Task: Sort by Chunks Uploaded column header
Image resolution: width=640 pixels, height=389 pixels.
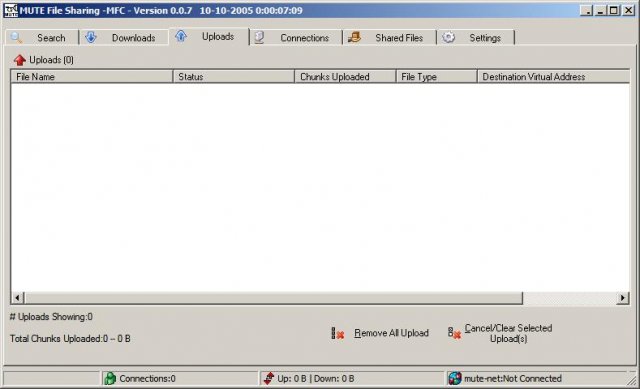Action: point(345,77)
